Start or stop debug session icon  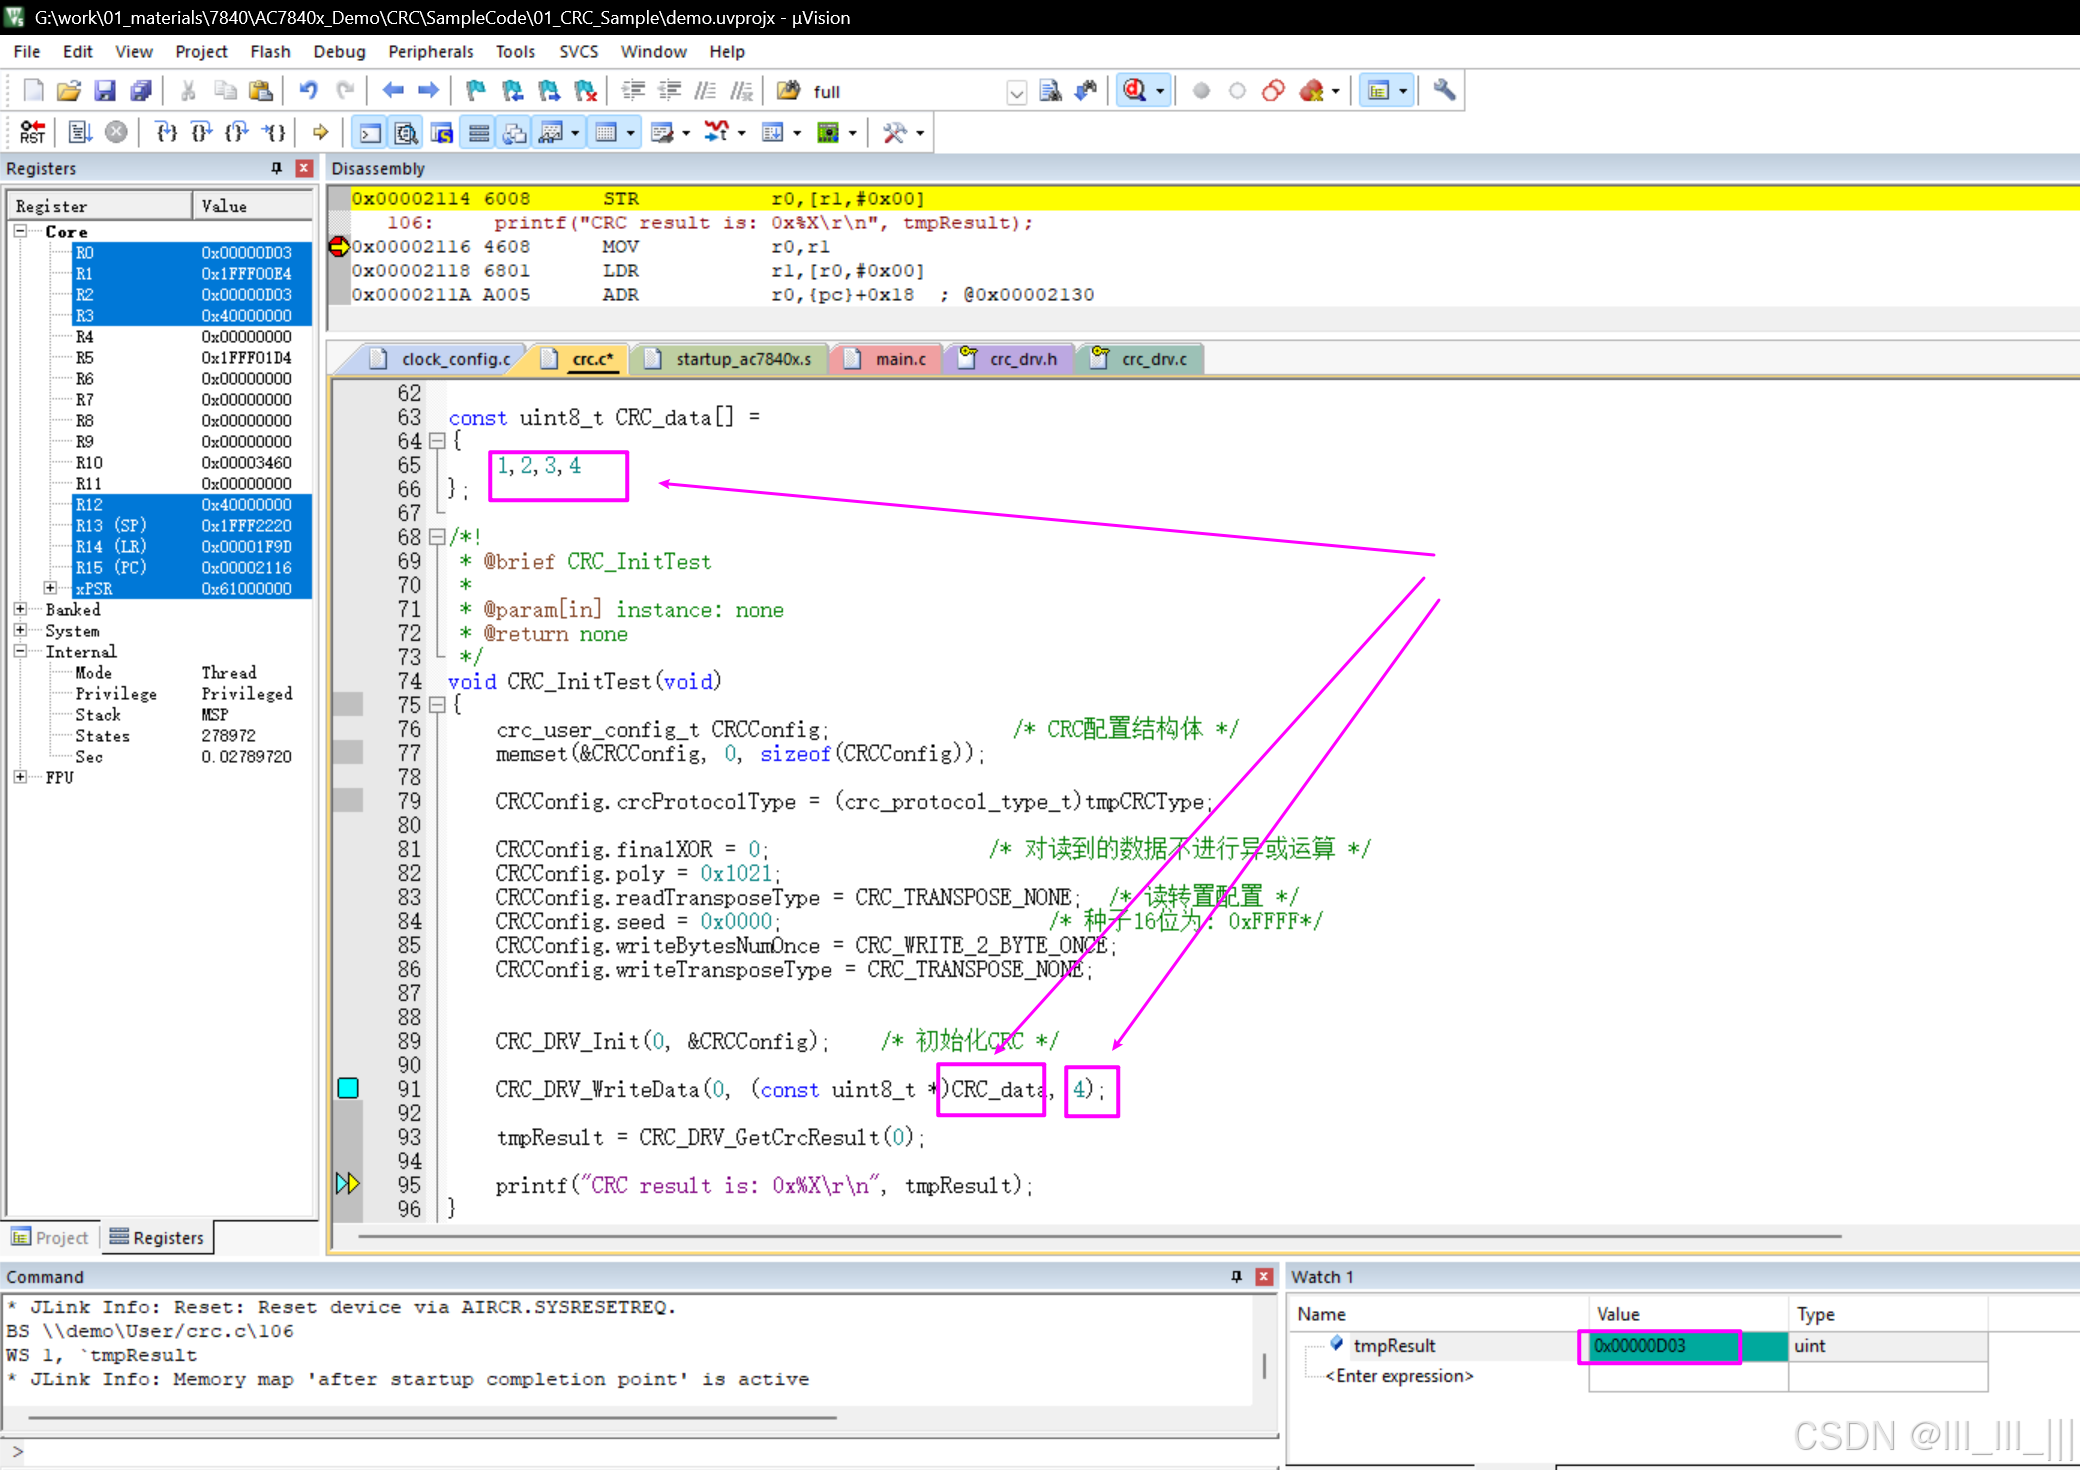click(1134, 91)
